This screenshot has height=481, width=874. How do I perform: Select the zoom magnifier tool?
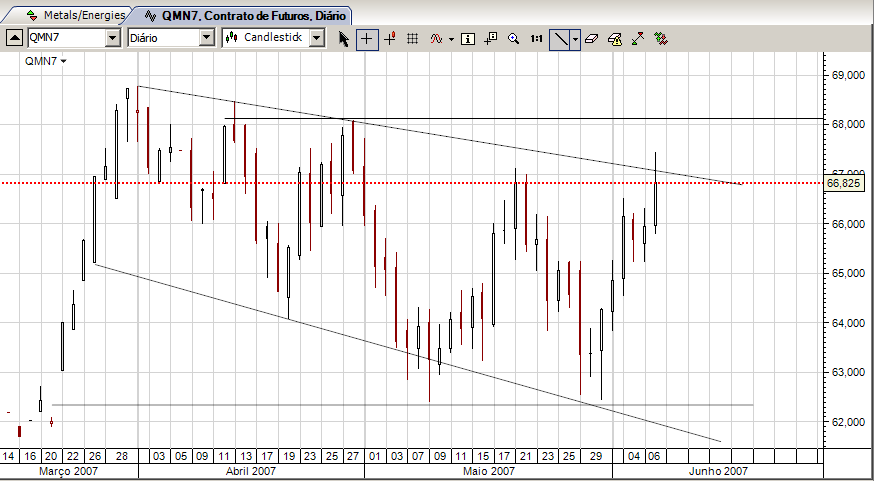(514, 39)
